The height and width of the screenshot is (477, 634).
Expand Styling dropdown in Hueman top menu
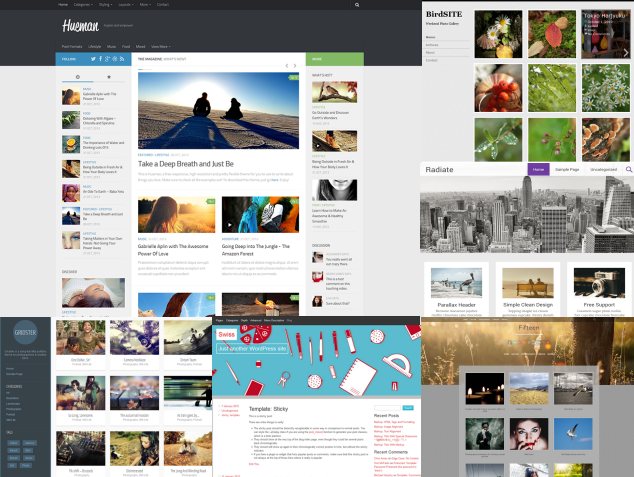point(106,5)
